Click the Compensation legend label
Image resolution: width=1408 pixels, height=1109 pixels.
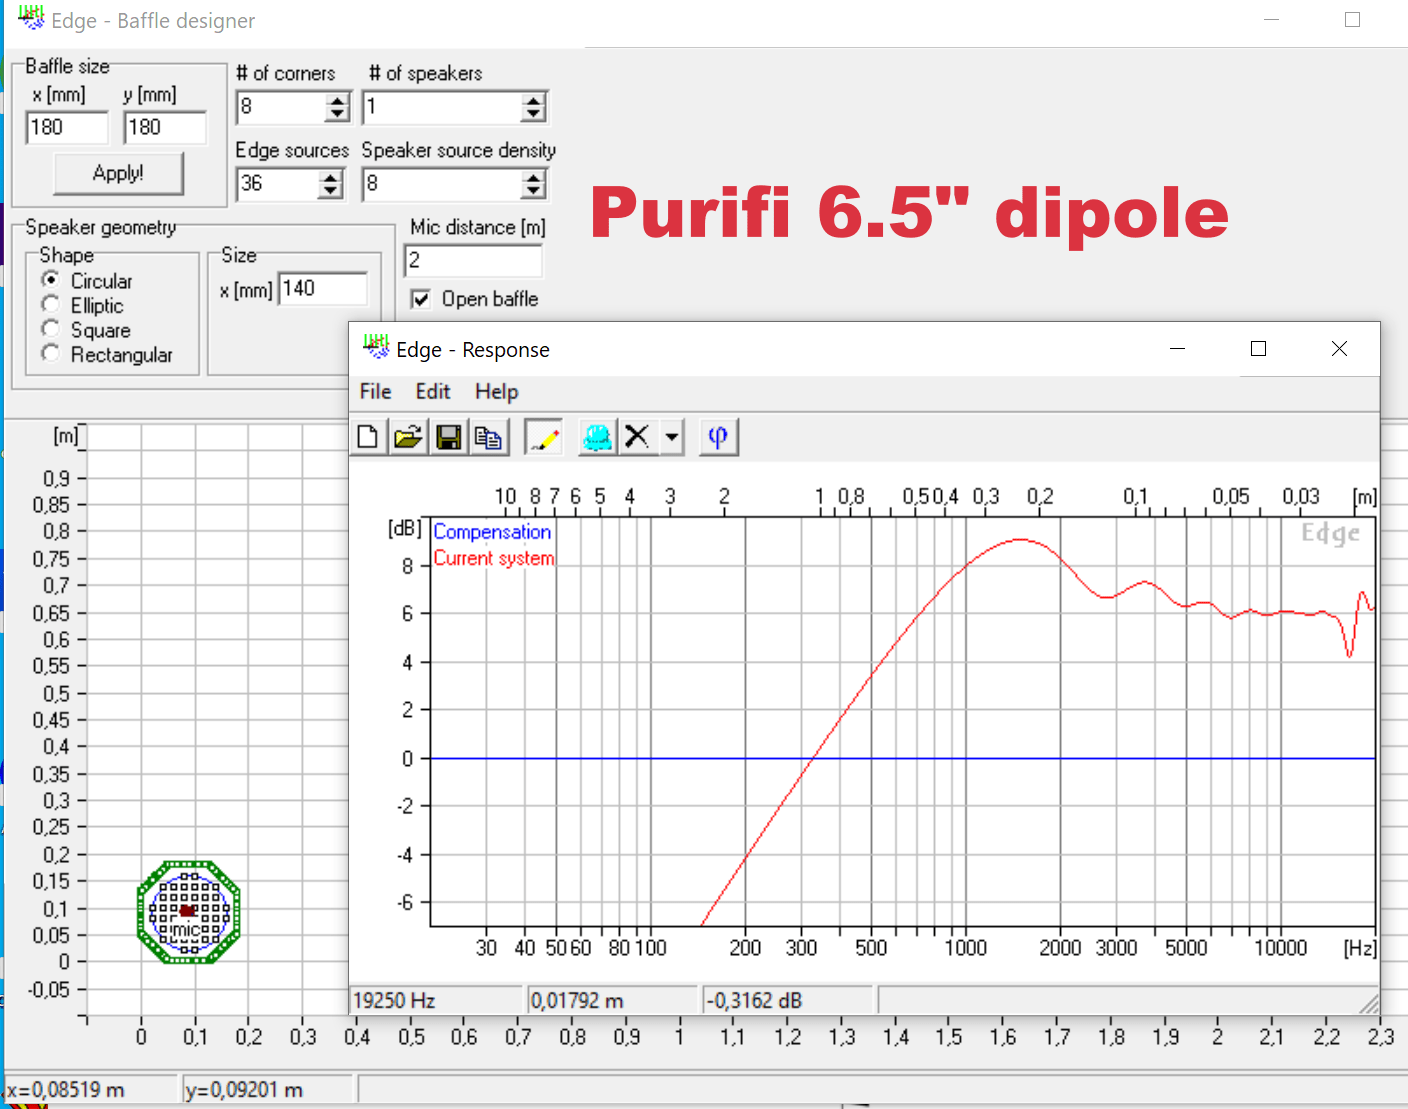click(x=492, y=532)
